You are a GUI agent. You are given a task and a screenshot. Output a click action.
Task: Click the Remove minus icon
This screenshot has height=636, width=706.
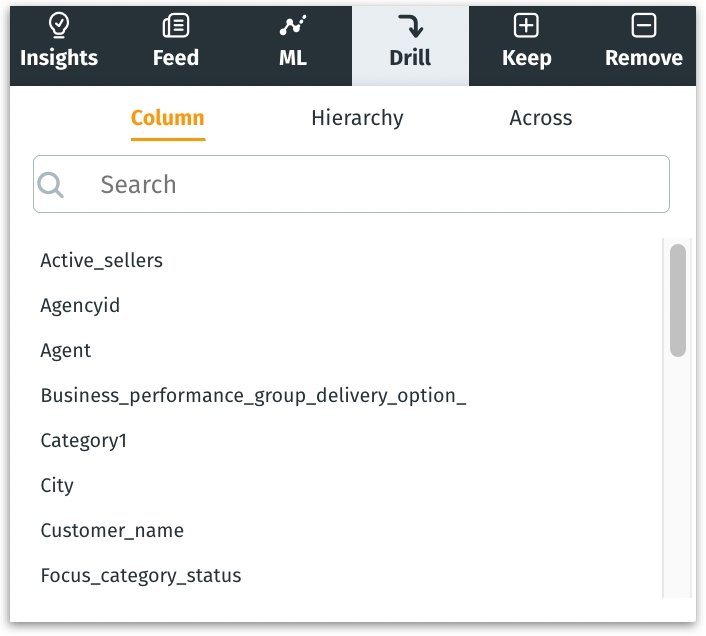click(x=643, y=27)
